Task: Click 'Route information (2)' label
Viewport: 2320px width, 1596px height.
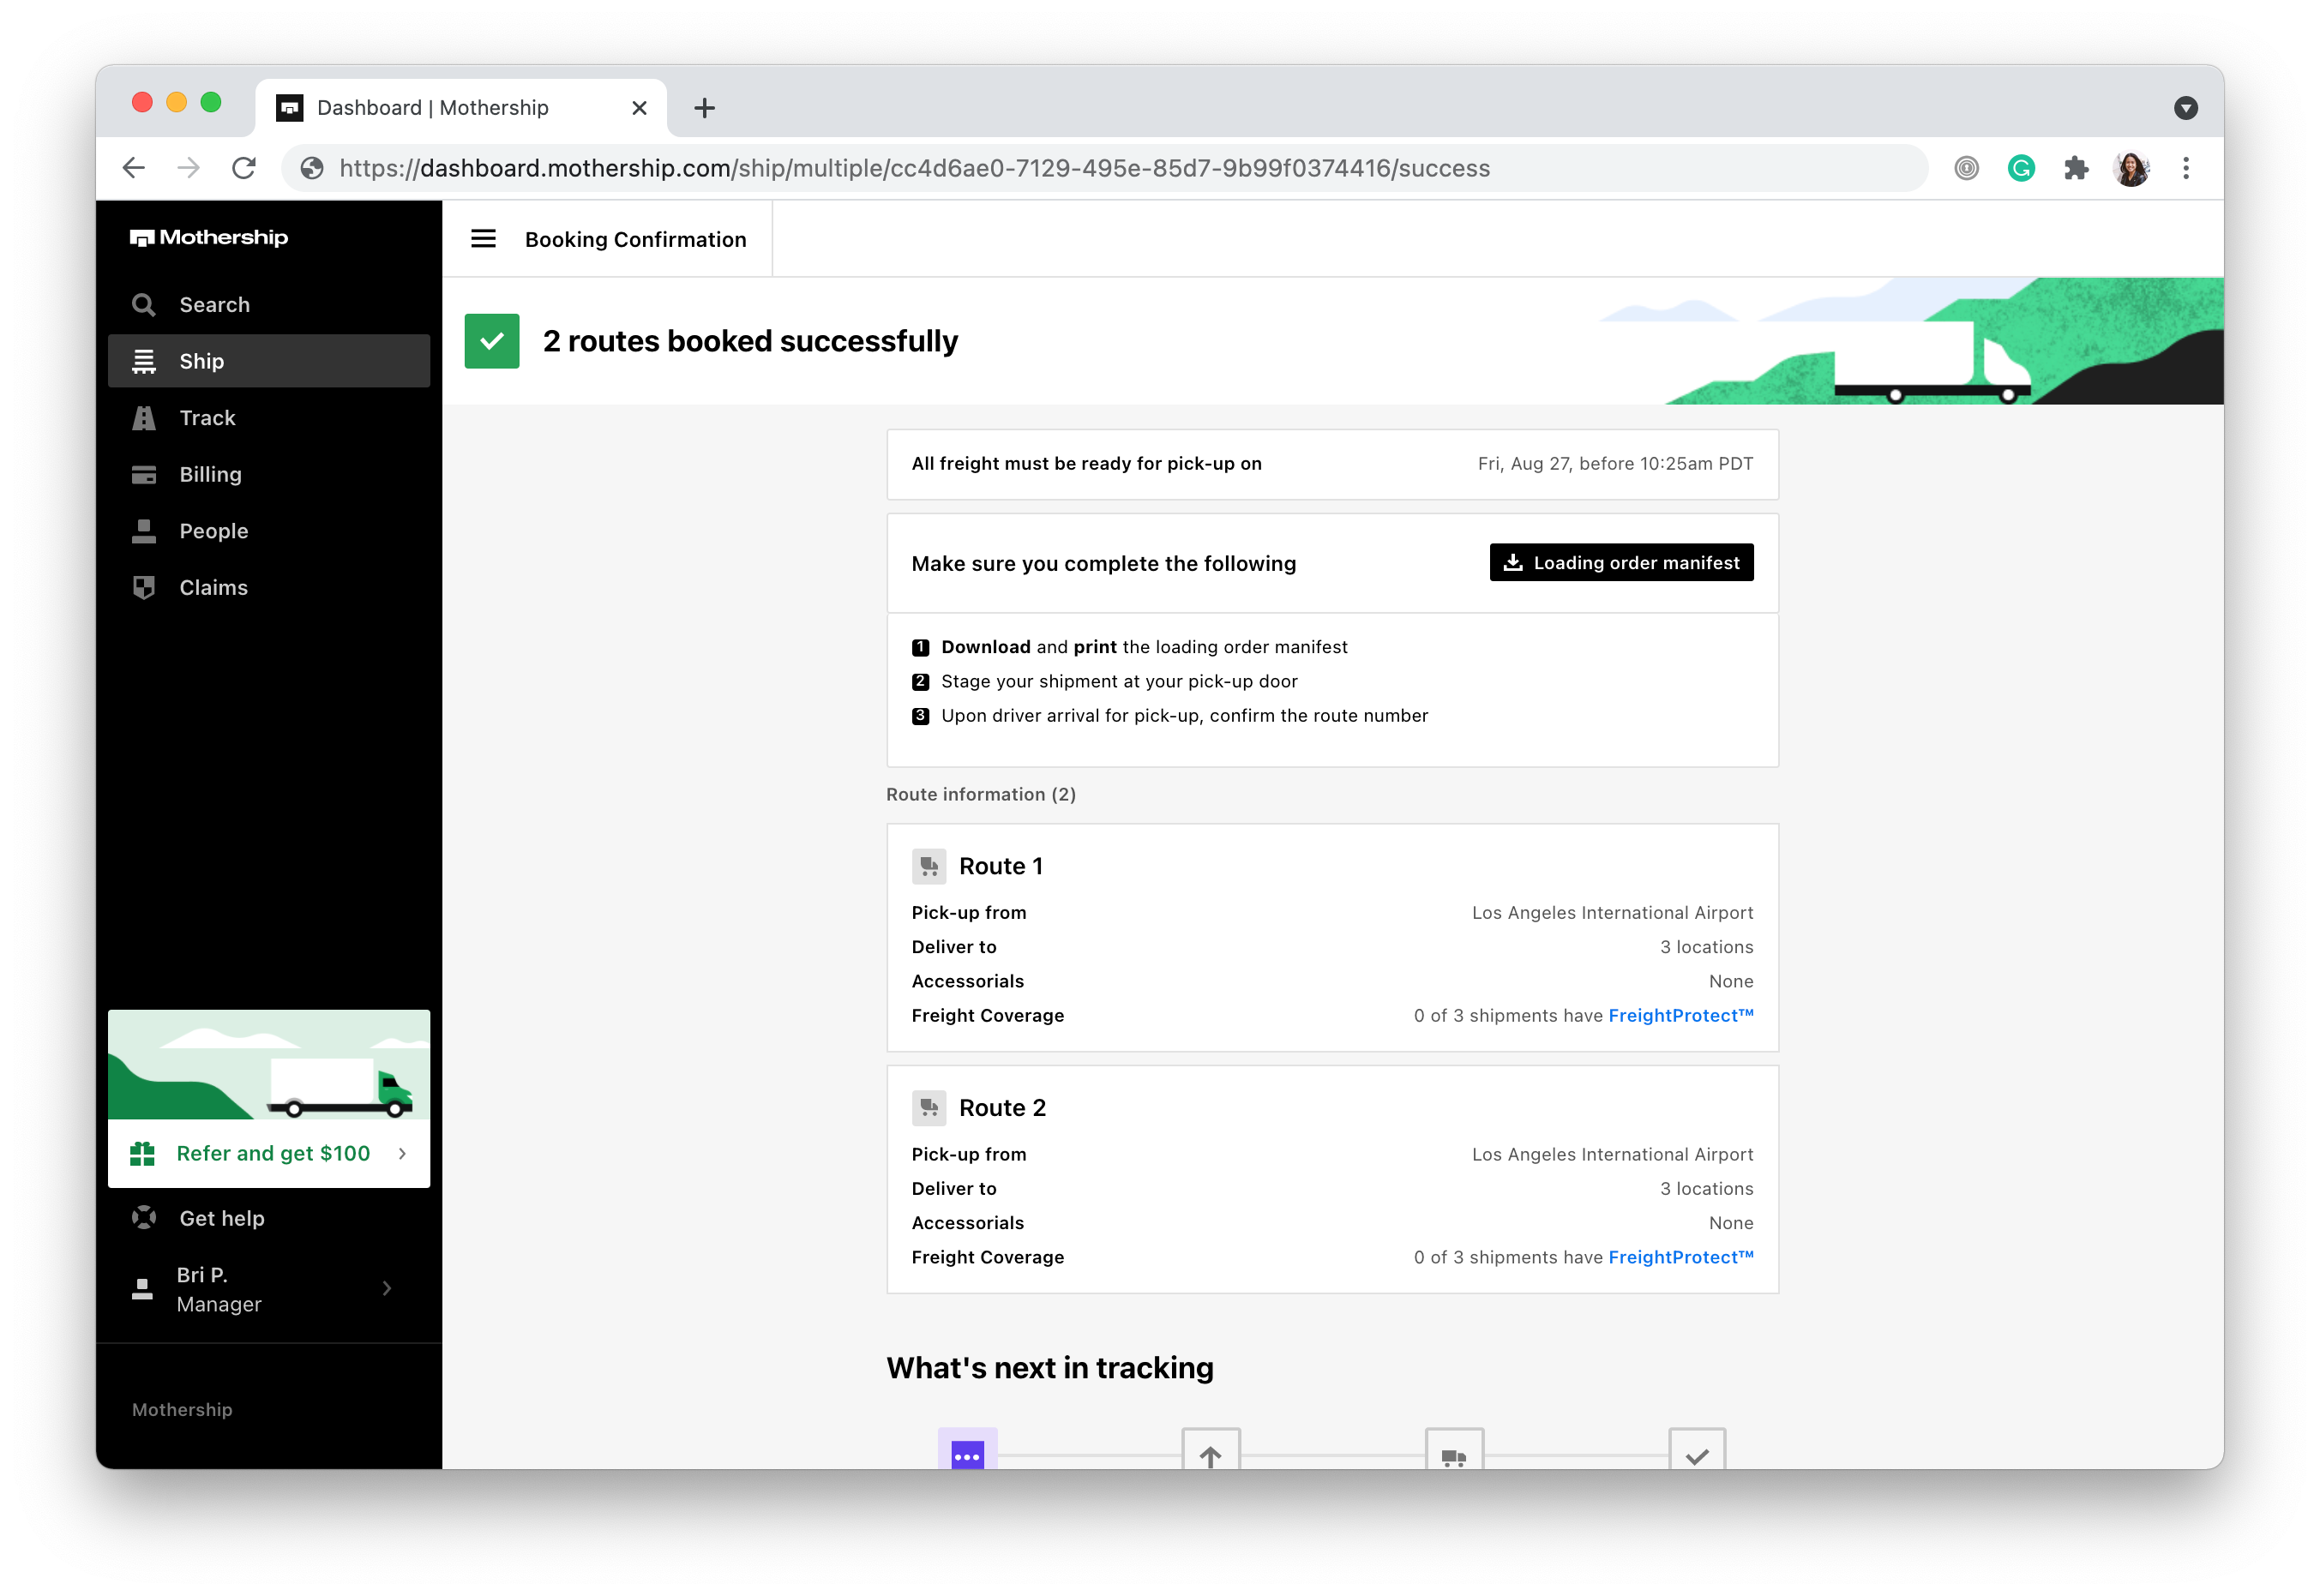Action: click(980, 794)
